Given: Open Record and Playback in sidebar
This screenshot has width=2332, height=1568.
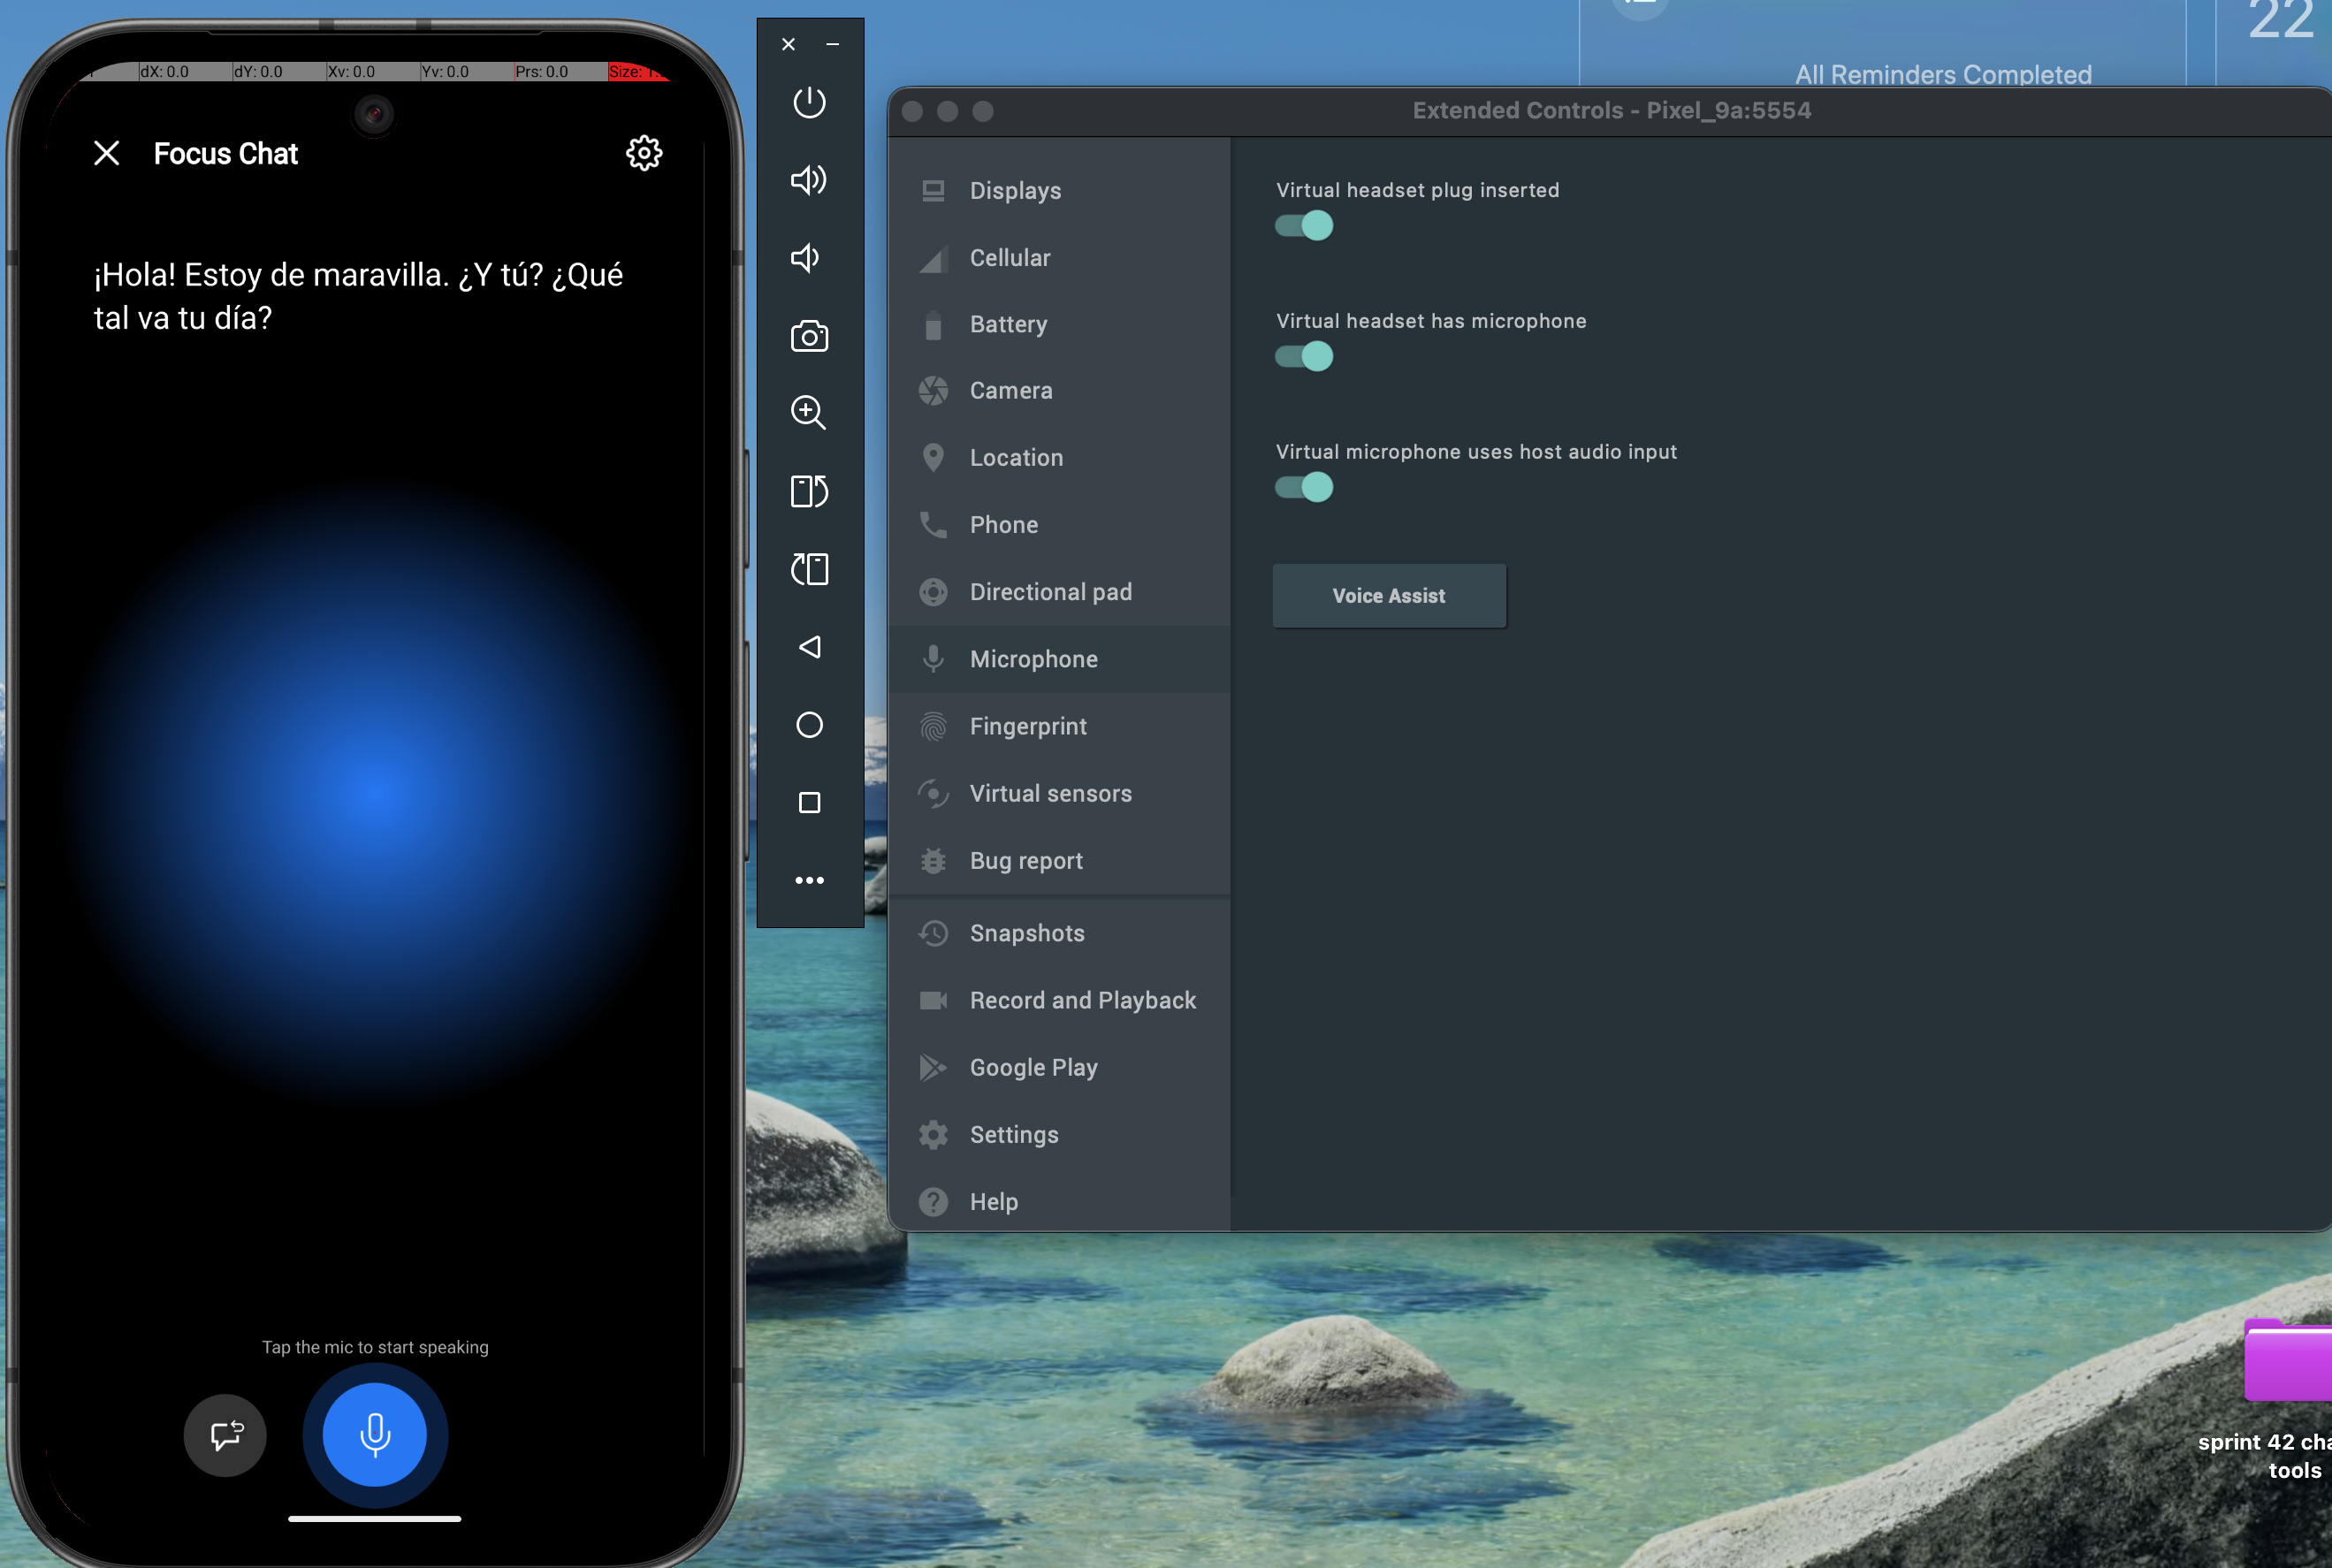Looking at the screenshot, I should click(1059, 1000).
